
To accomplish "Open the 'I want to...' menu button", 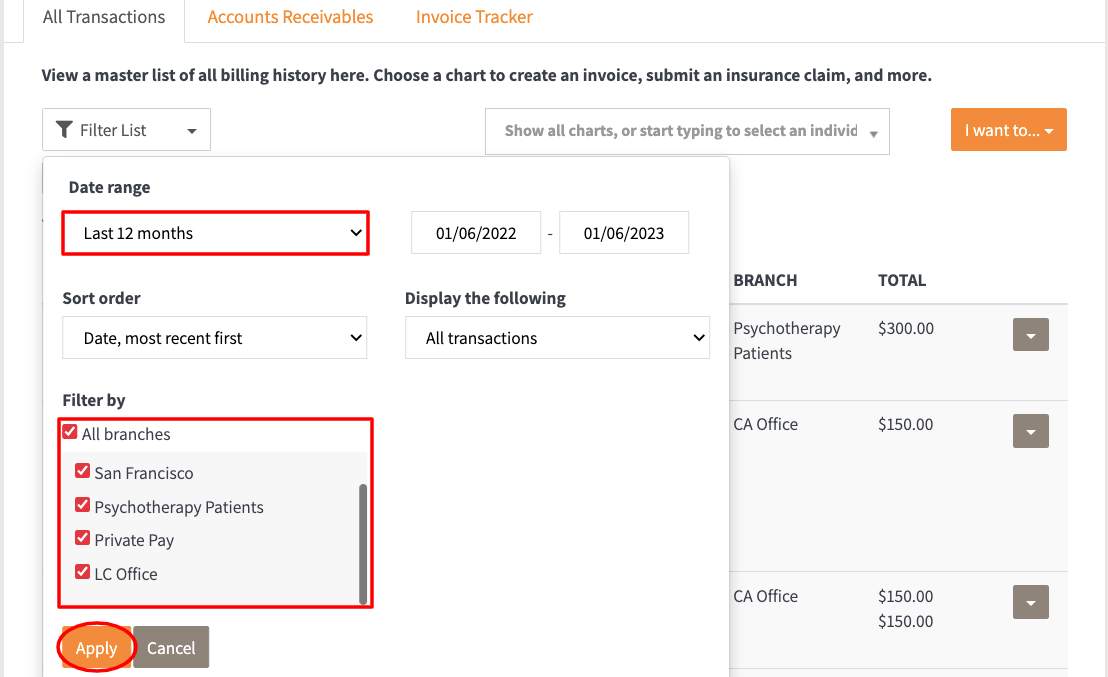I will (1008, 130).
